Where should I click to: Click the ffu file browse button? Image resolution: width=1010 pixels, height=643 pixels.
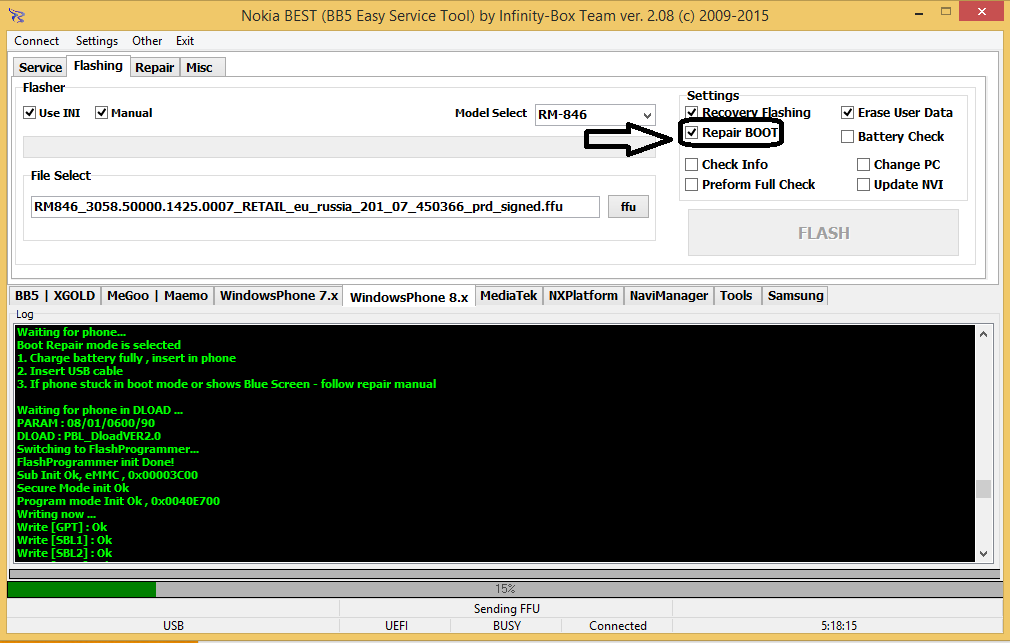pos(628,207)
